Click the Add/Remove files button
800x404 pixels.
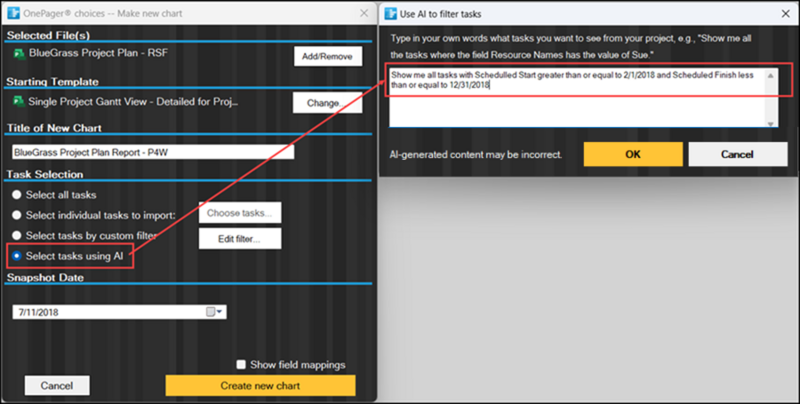[328, 56]
